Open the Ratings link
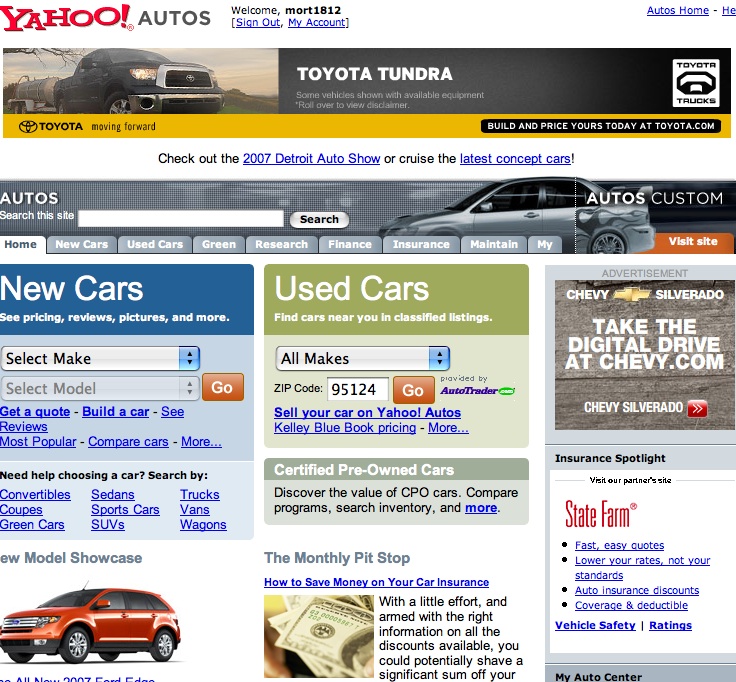 tap(670, 626)
